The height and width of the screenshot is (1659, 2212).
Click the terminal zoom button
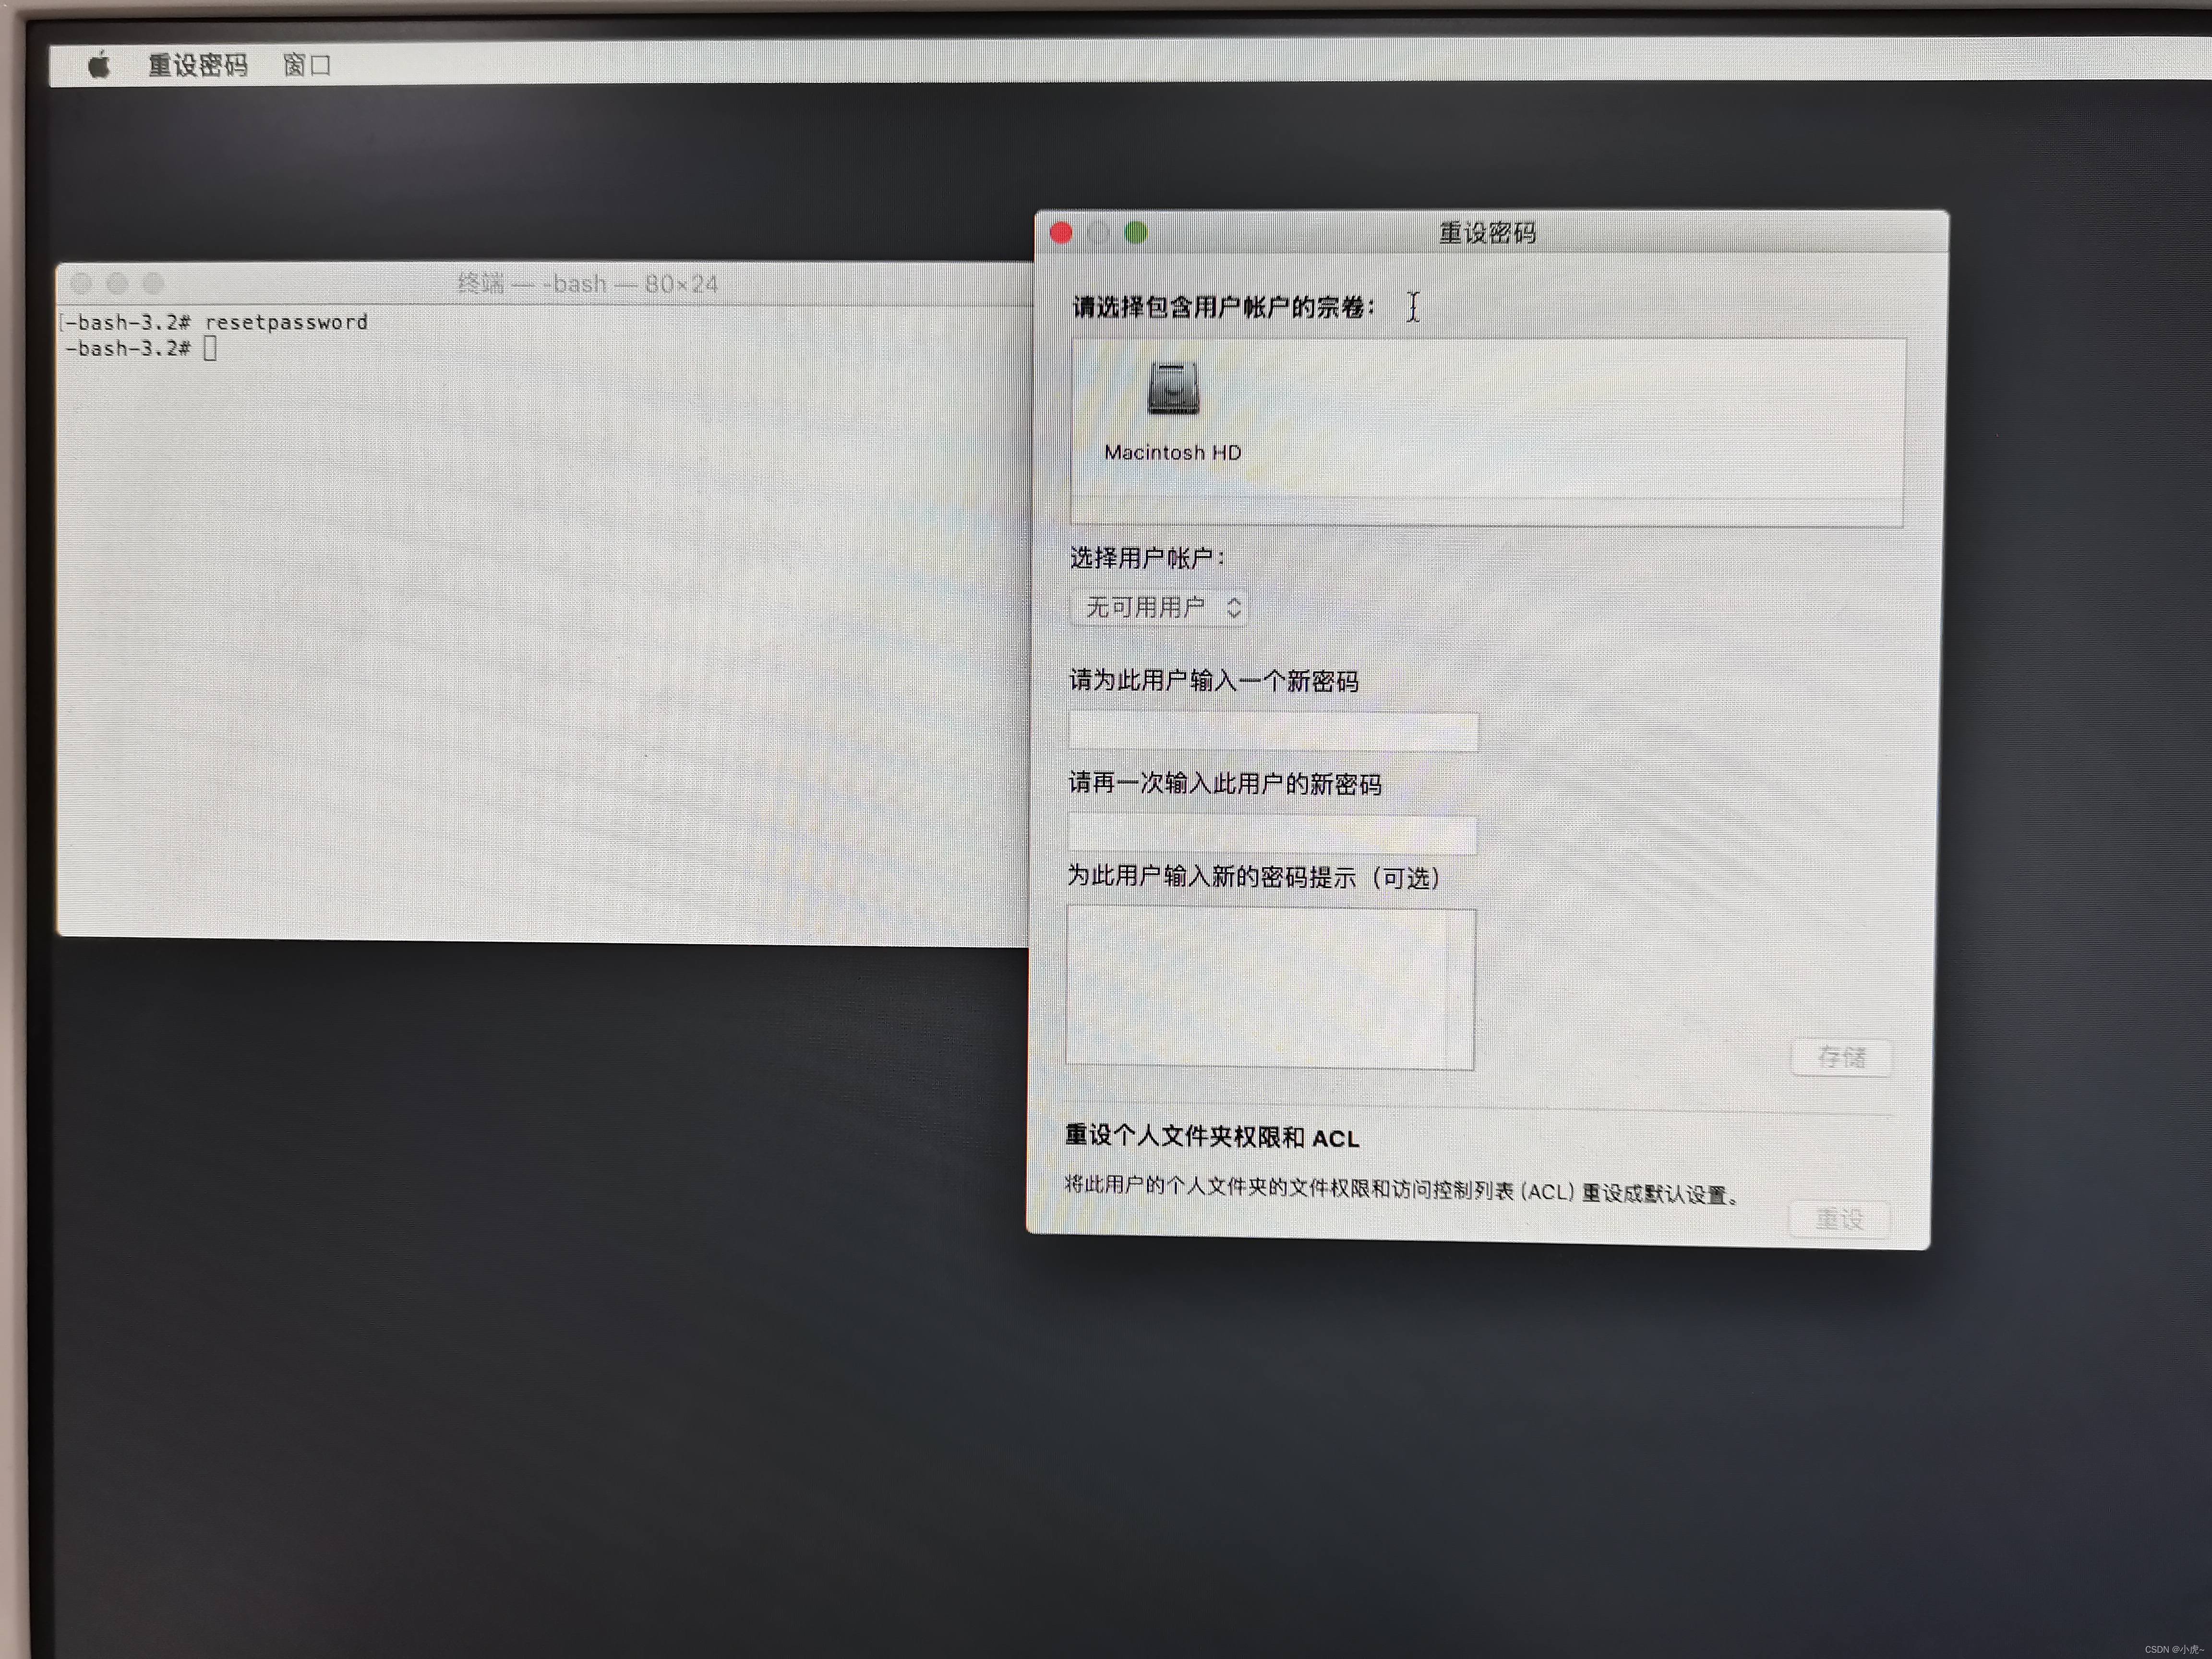(154, 284)
